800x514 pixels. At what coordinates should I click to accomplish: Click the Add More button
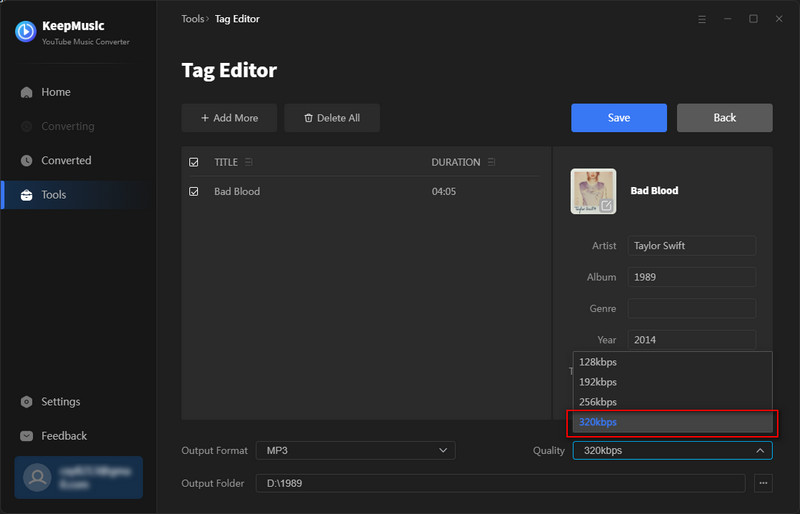[229, 118]
